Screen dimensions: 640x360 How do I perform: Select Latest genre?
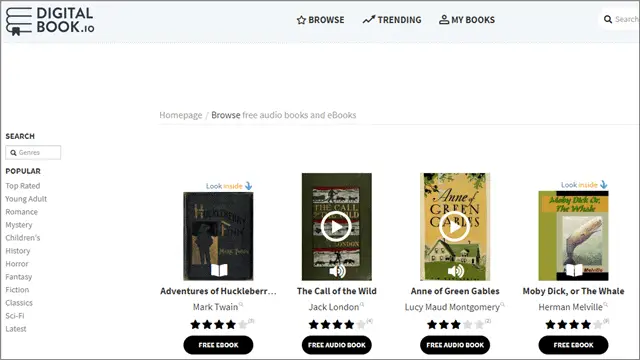click(16, 329)
